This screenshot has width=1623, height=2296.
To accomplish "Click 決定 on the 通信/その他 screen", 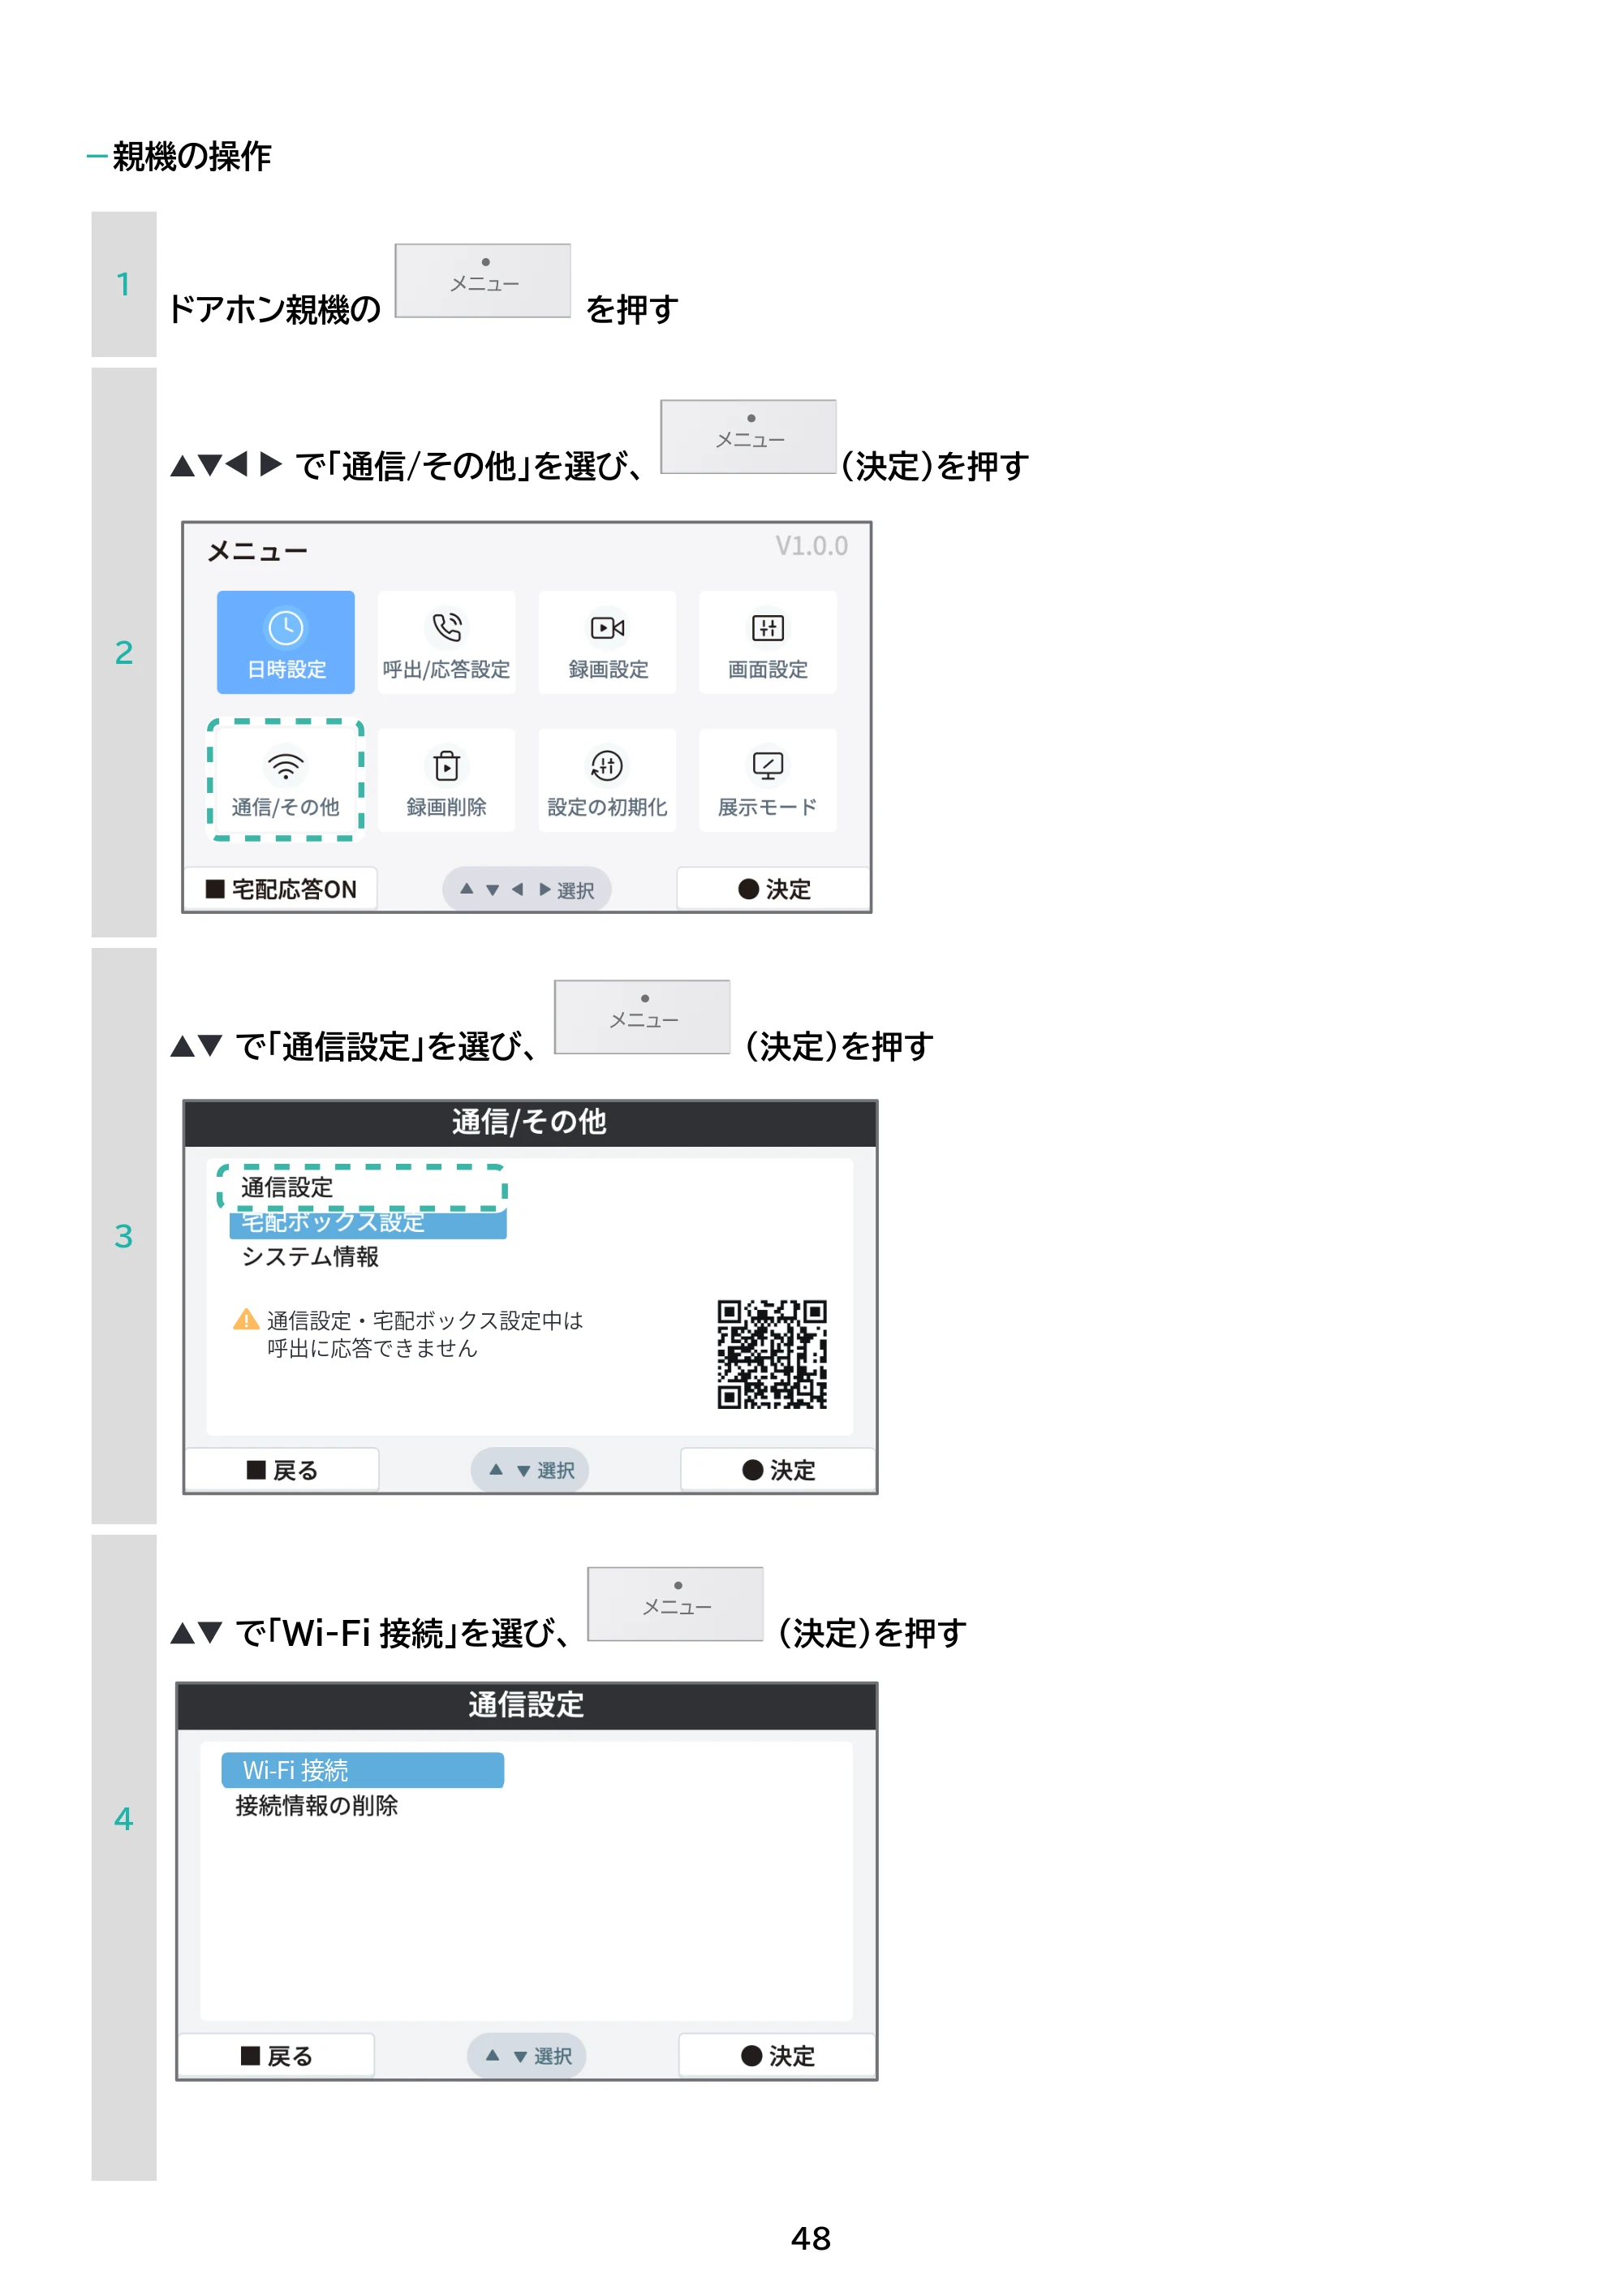I will (x=778, y=1470).
